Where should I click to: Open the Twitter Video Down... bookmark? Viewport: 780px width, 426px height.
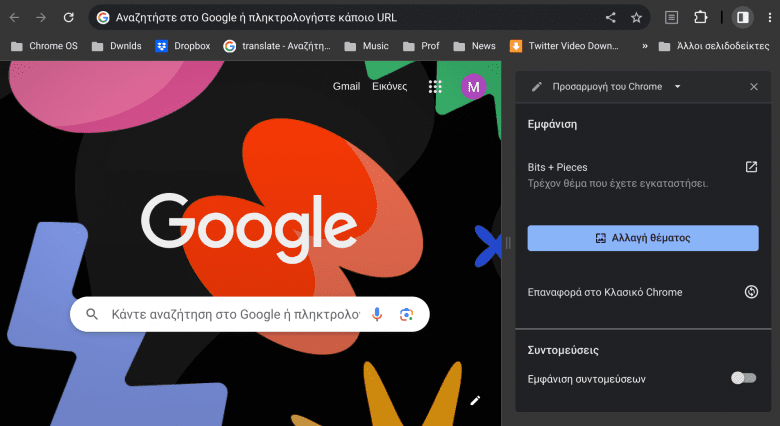click(x=564, y=46)
